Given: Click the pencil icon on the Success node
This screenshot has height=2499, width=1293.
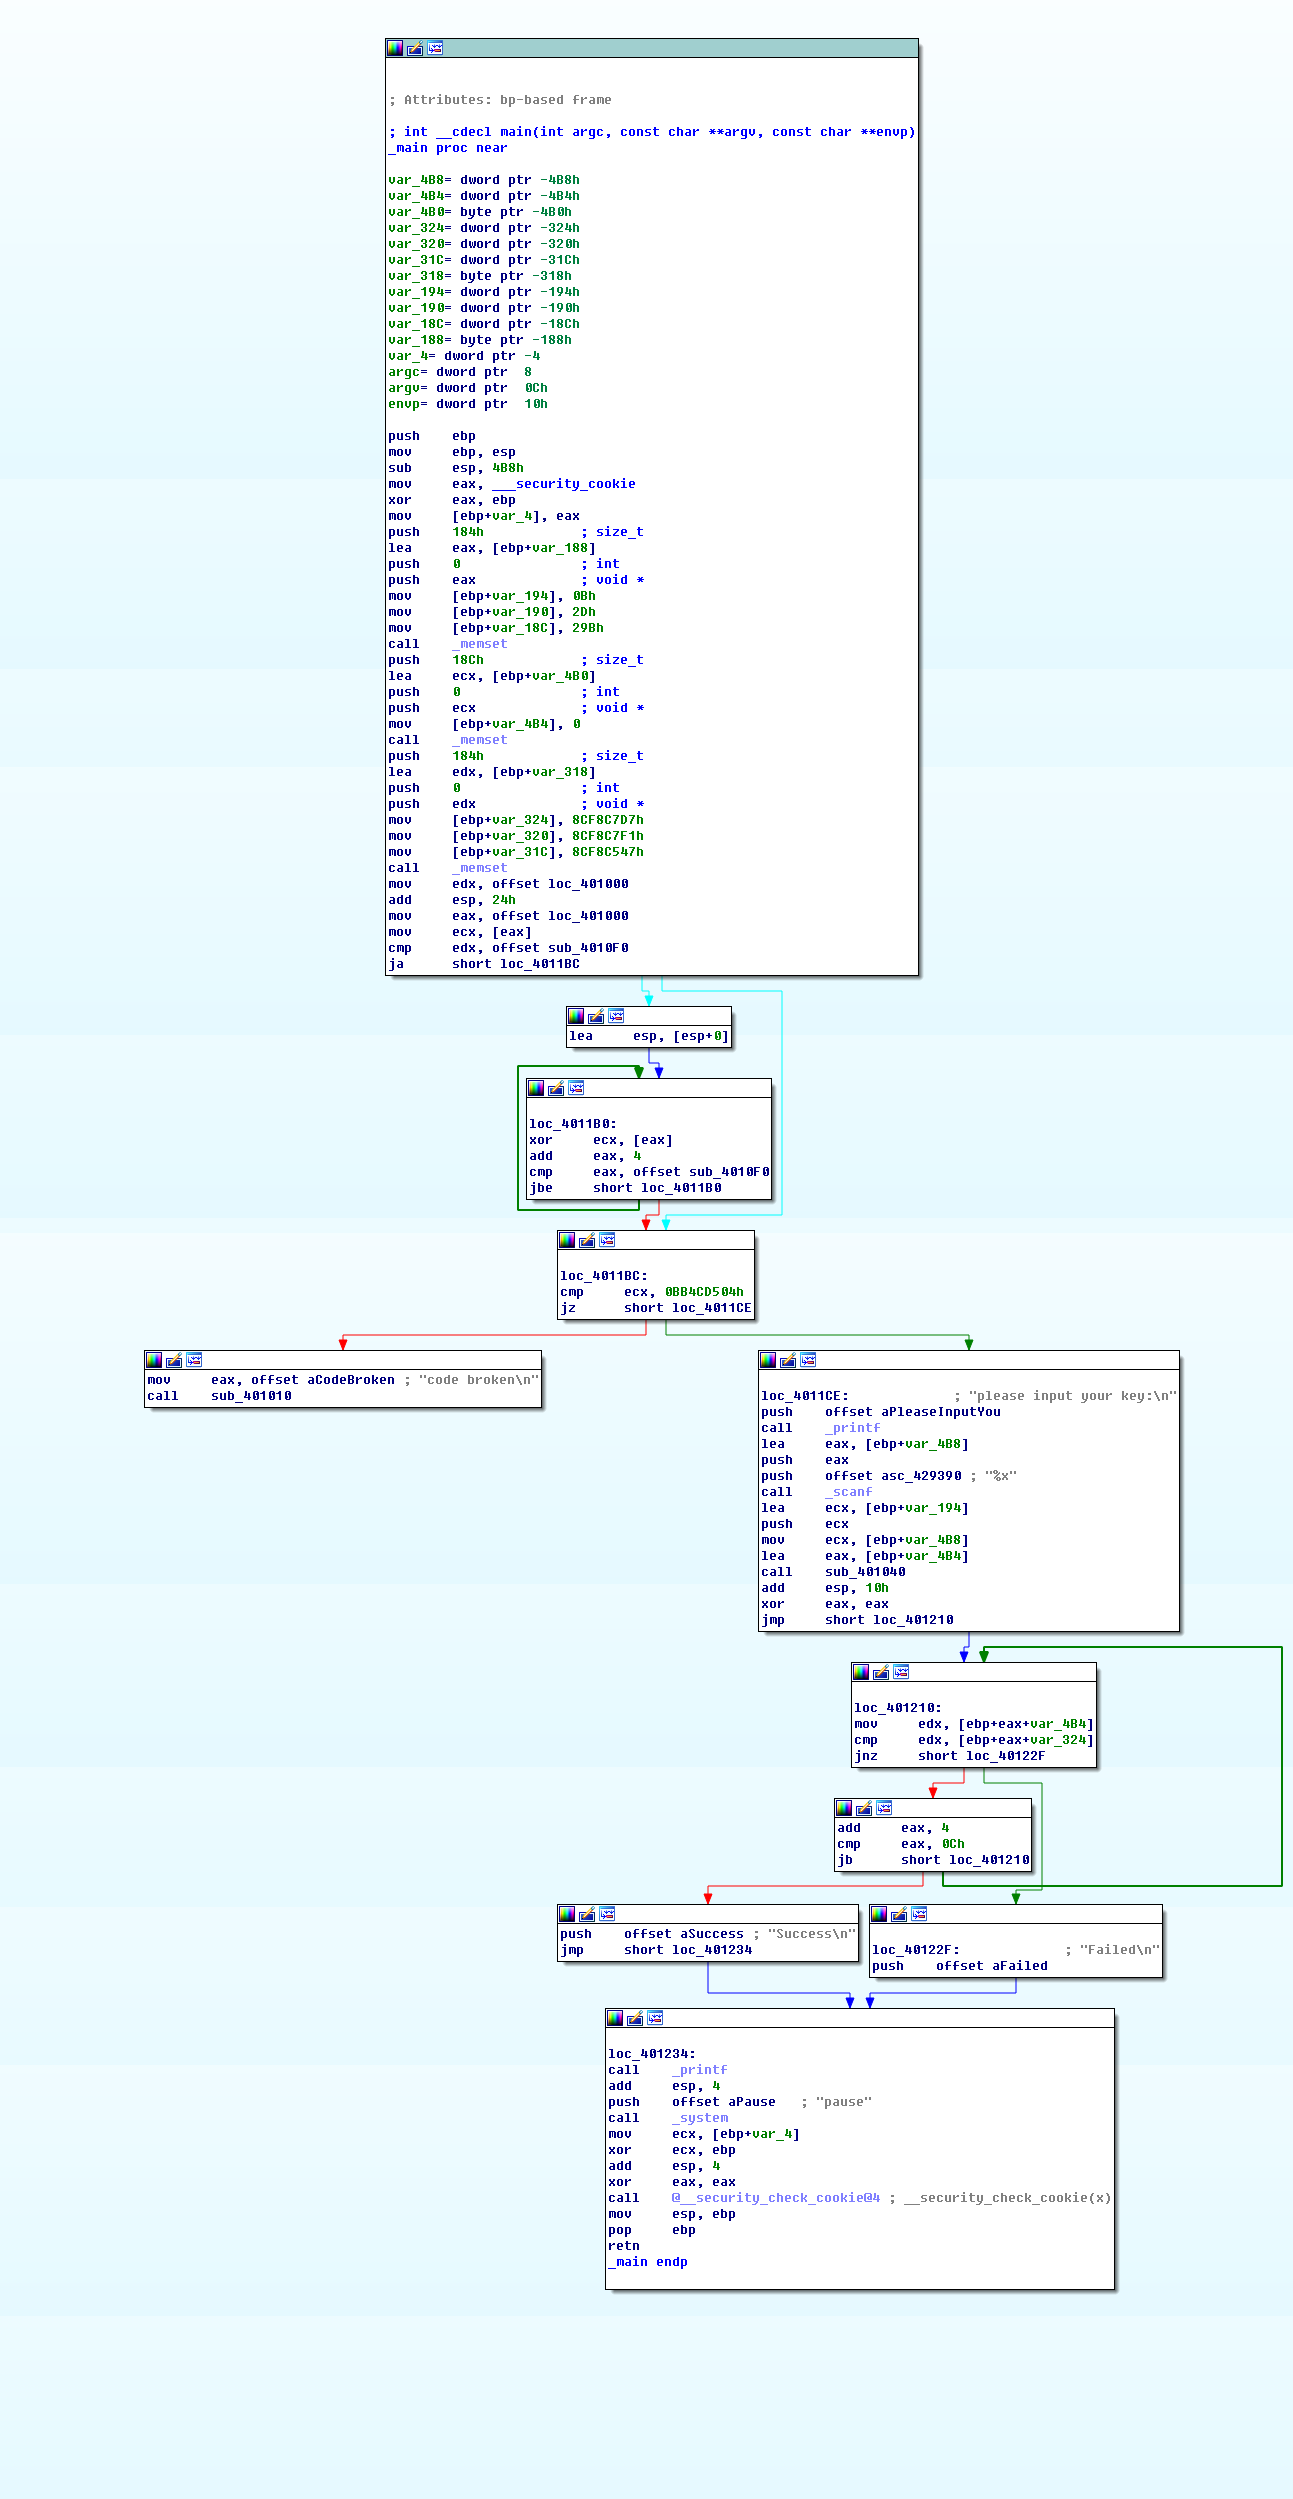Looking at the screenshot, I should click(x=587, y=1914).
